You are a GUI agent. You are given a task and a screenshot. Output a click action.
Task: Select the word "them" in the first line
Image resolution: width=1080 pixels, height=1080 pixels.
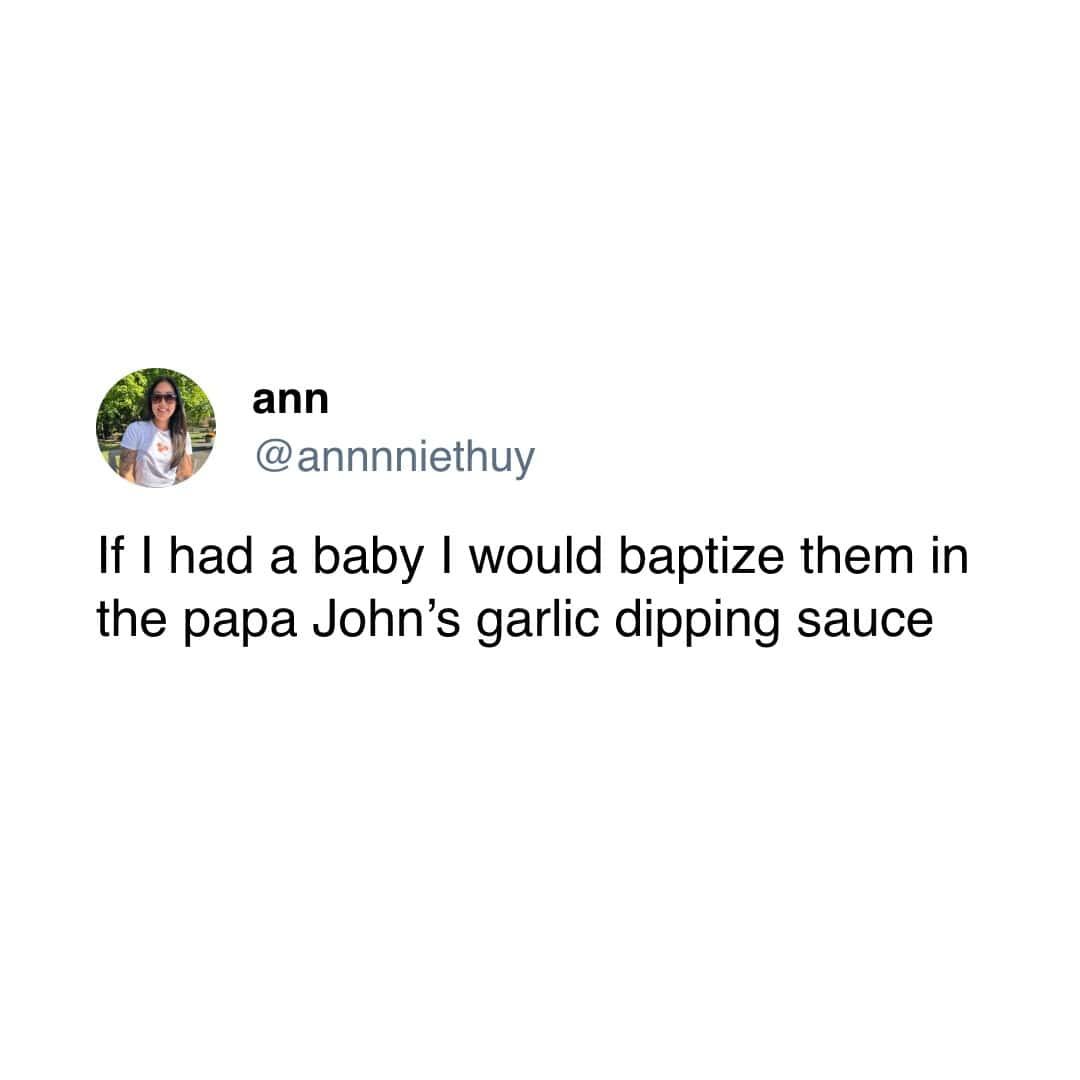pos(857,557)
